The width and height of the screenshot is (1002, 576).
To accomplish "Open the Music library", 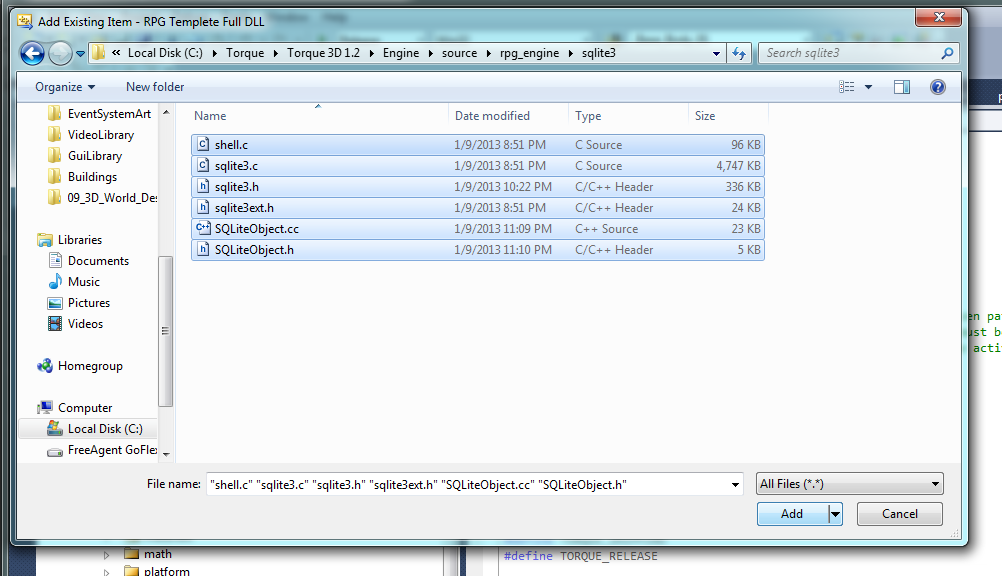I will click(83, 282).
